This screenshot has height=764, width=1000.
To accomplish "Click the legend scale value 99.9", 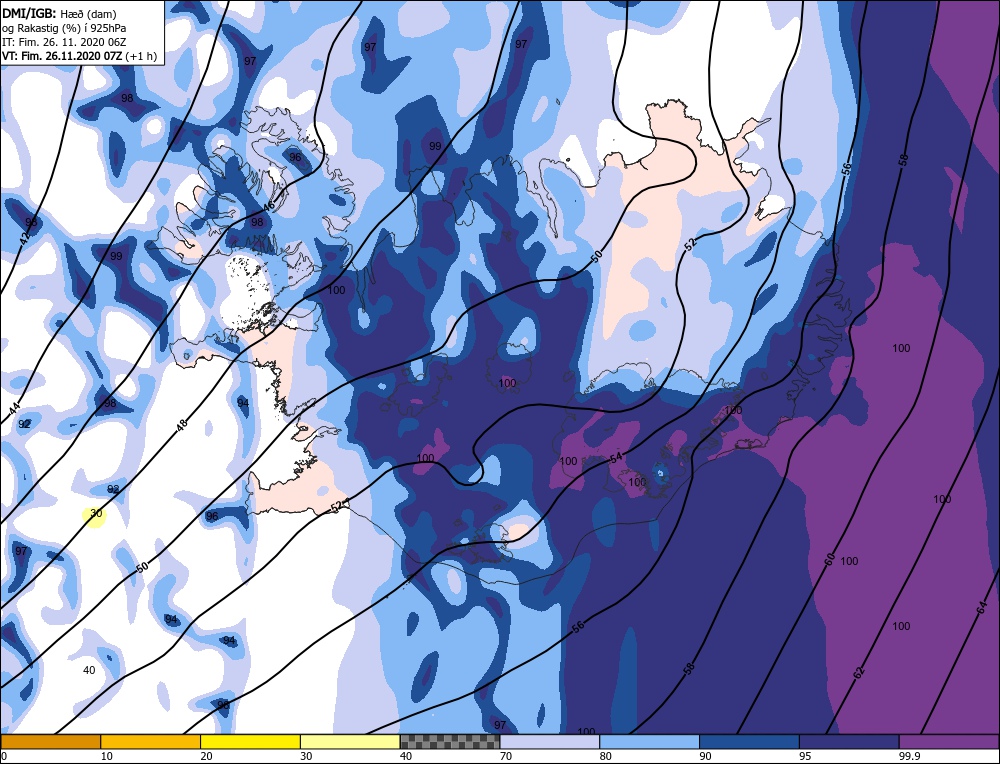I will pyautogui.click(x=909, y=756).
